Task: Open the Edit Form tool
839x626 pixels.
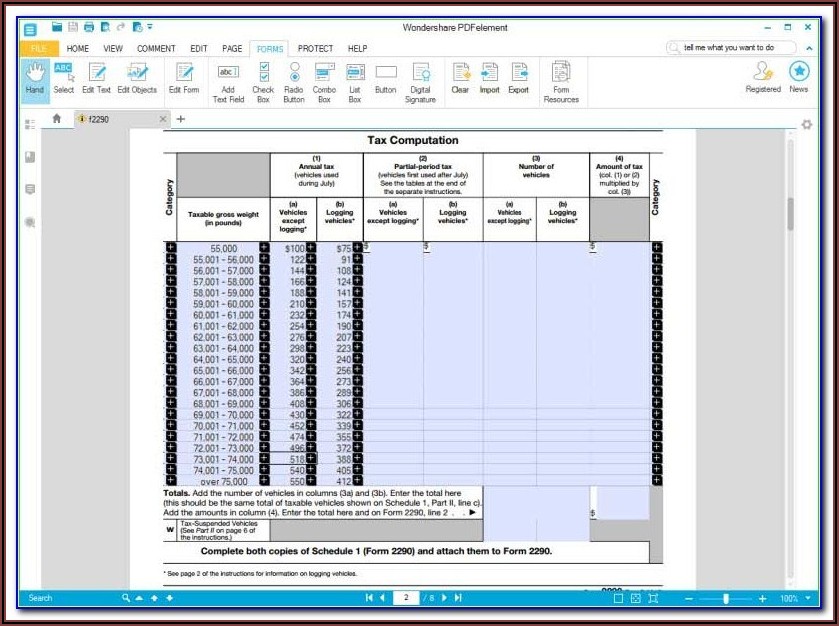Action: point(184,80)
